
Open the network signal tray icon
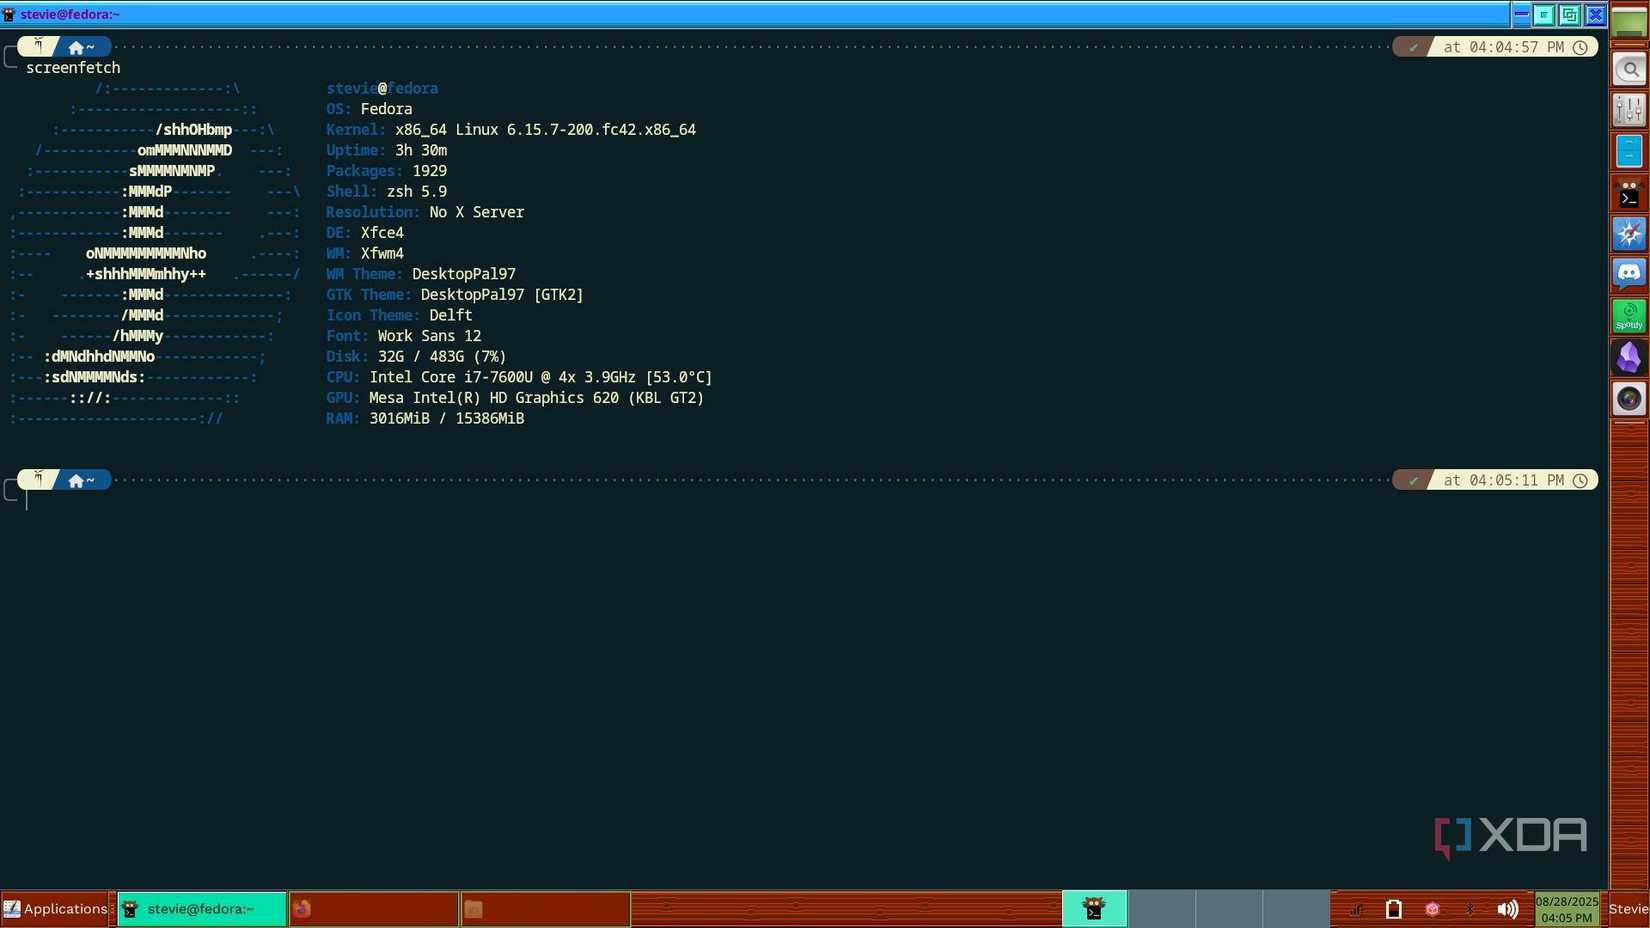(1357, 909)
